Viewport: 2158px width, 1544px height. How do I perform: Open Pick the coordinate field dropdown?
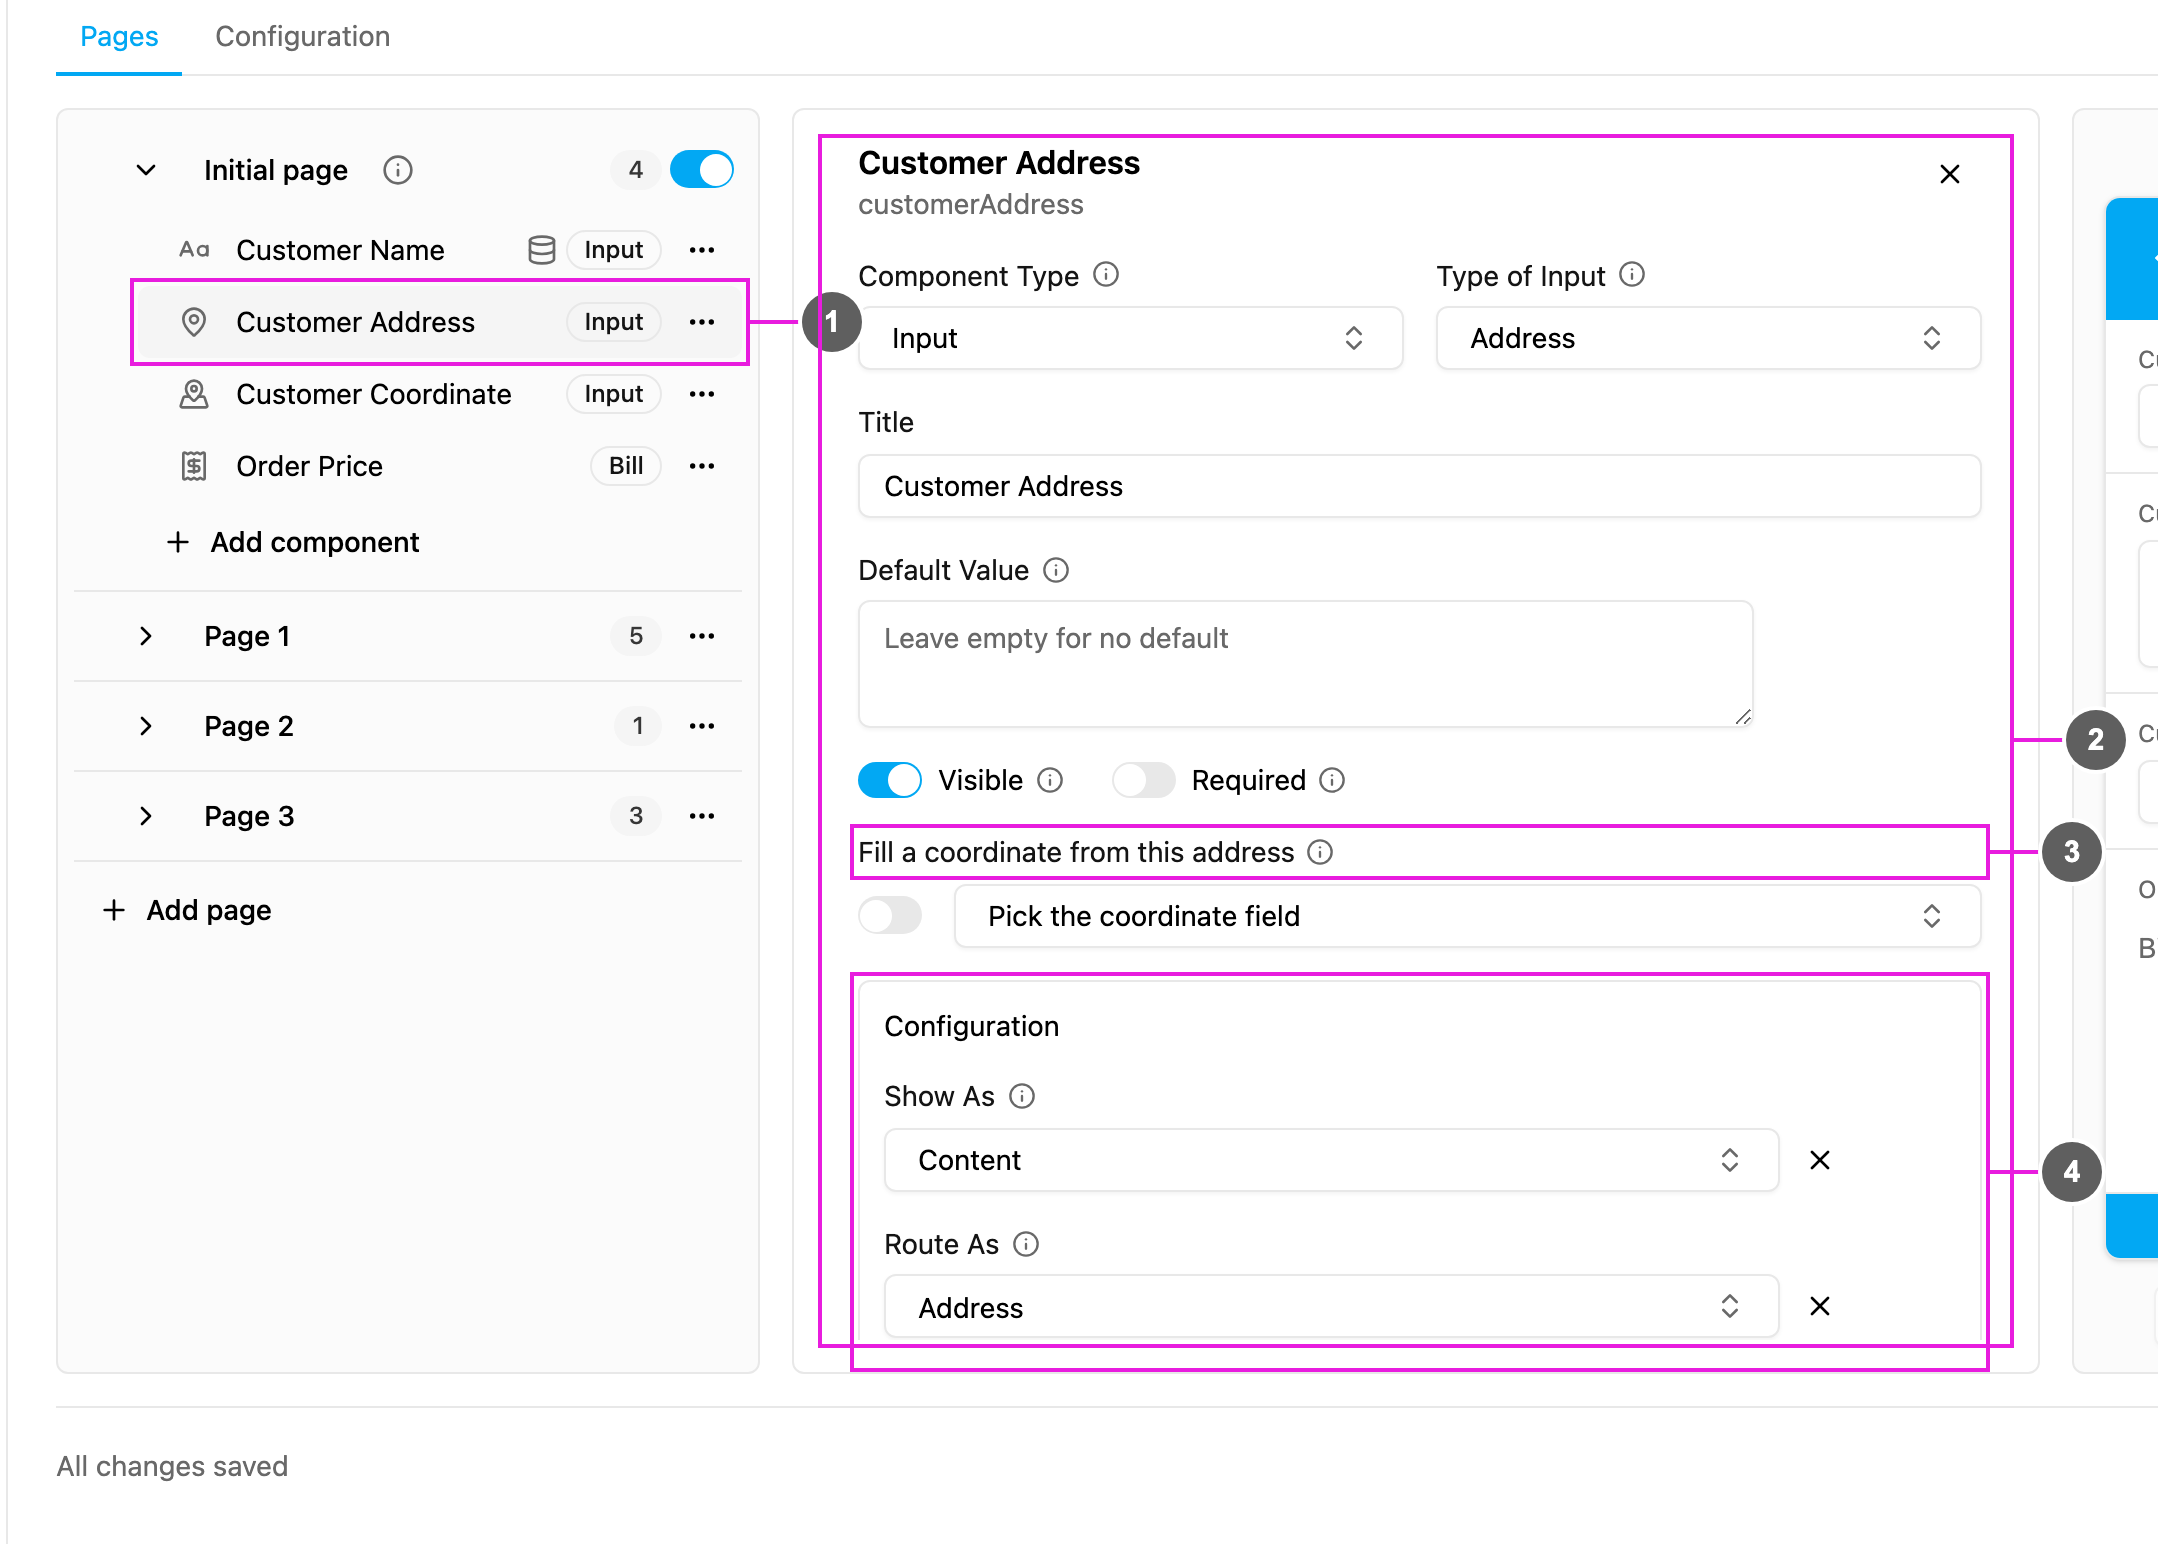click(1468, 916)
